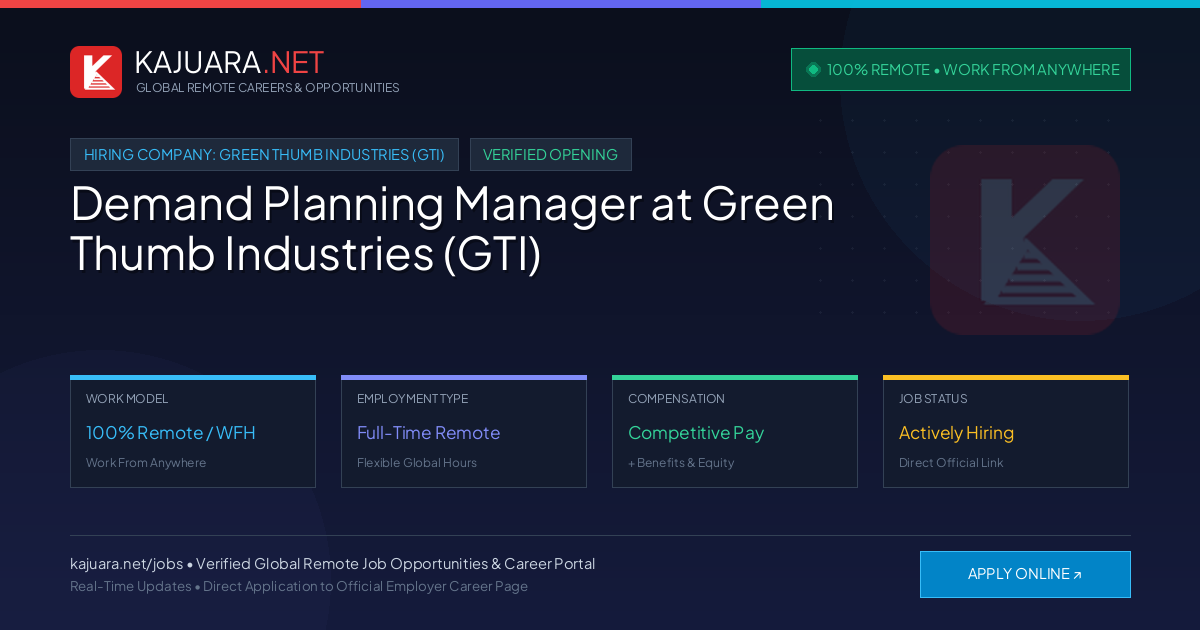Click the Work Model card
Screen dimensions: 1200x630
pyautogui.click(x=193, y=431)
